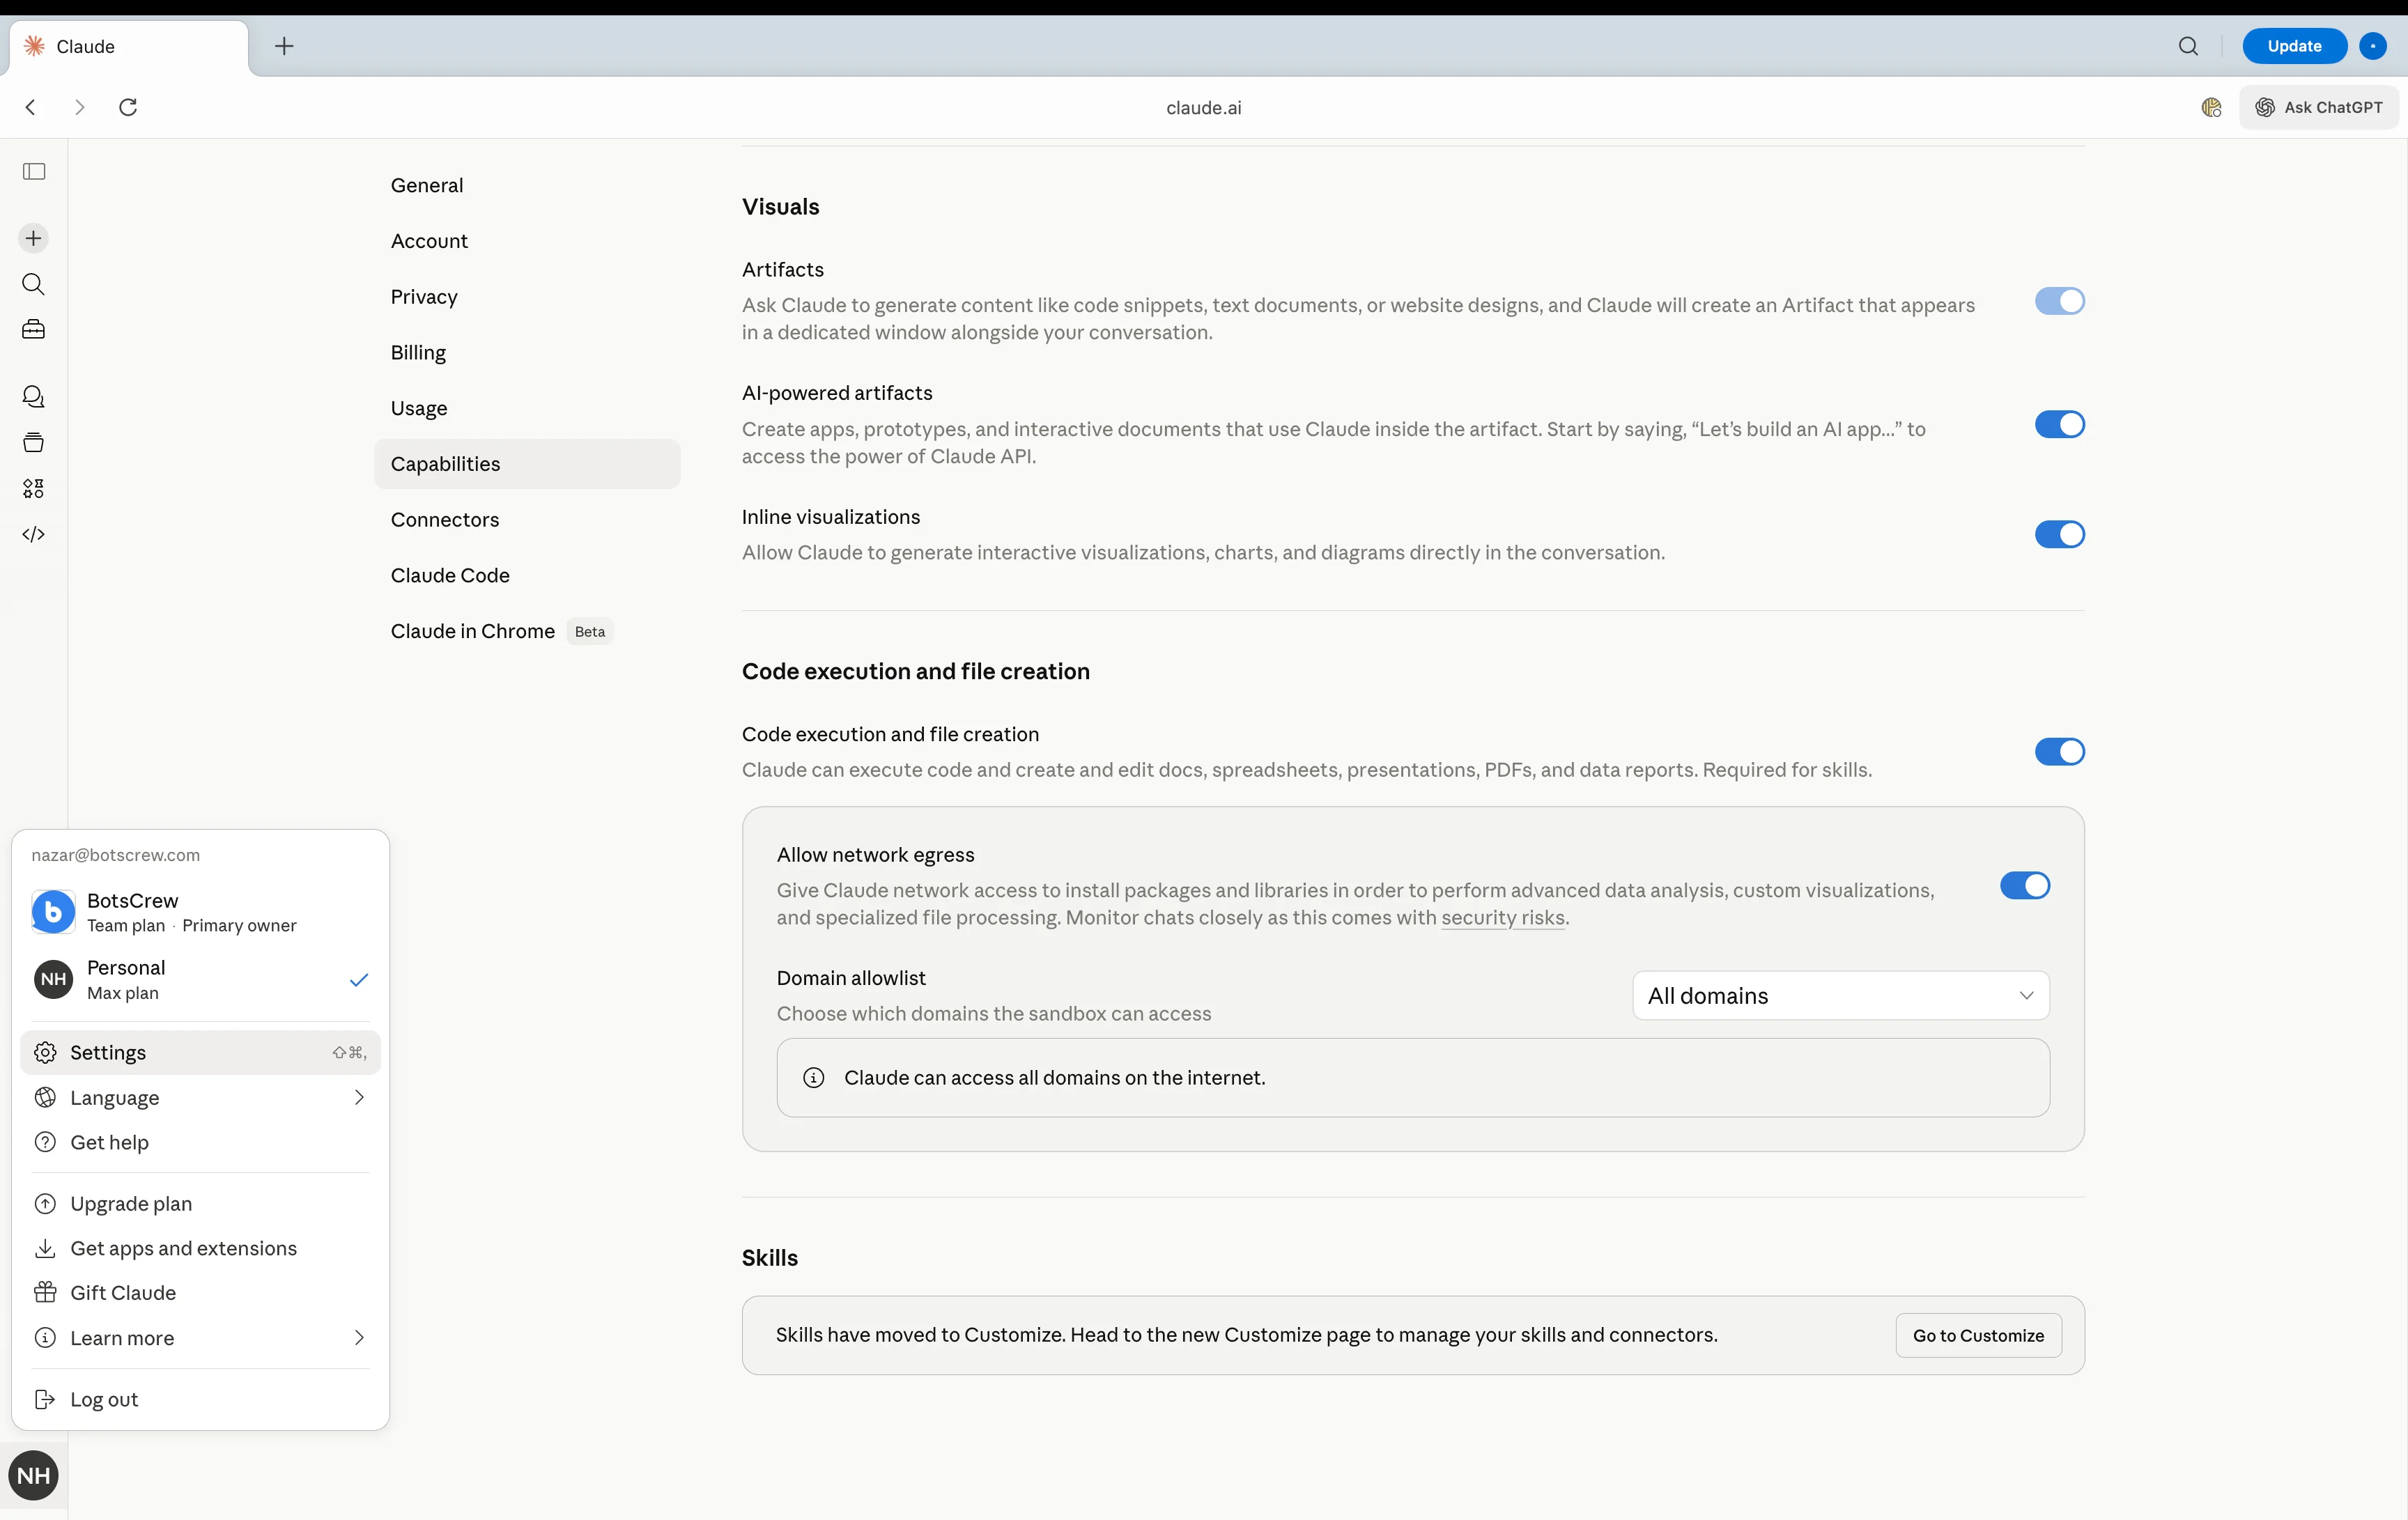The image size is (2408, 1520).
Task: Open the Claude in Chrome Beta section
Action: (472, 631)
